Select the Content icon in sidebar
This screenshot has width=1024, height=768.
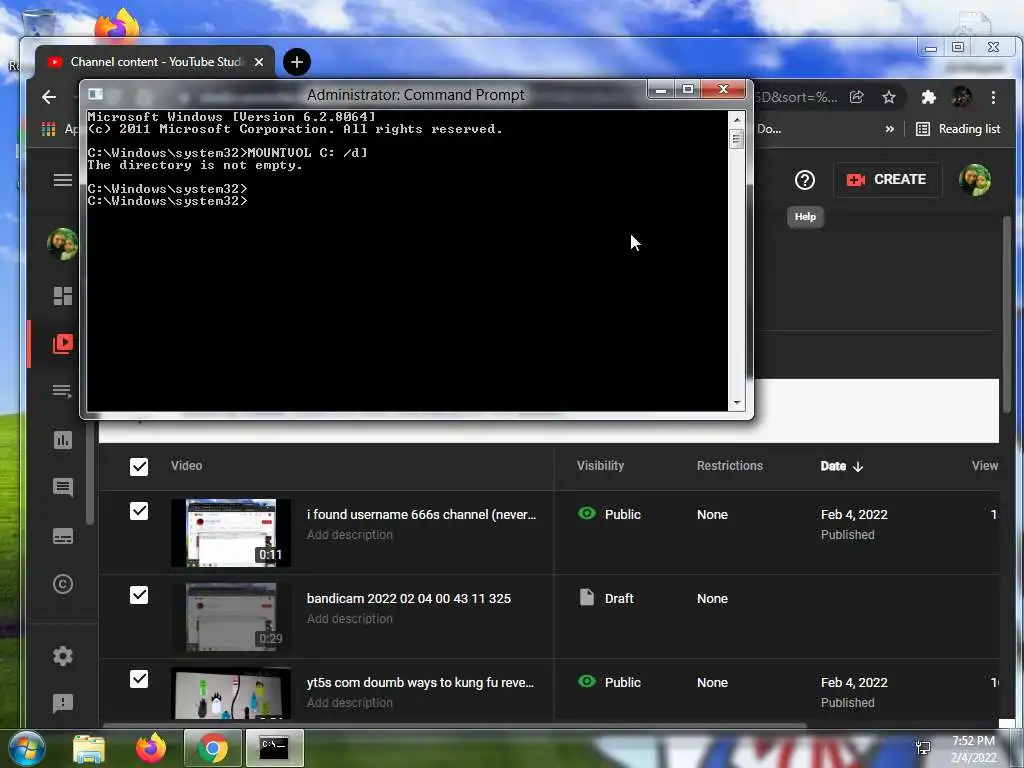pyautogui.click(x=63, y=344)
